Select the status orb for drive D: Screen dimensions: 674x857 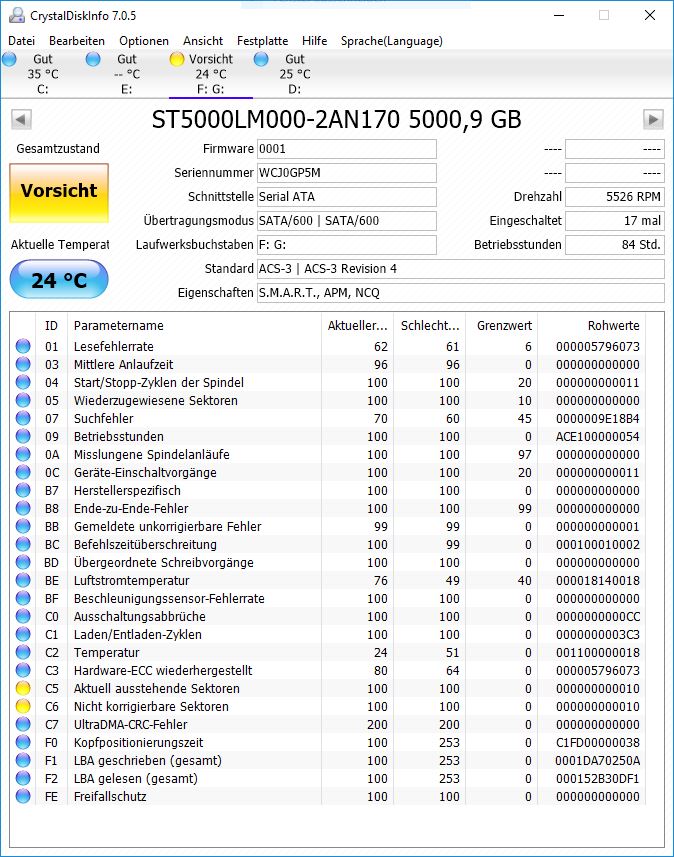(261, 59)
